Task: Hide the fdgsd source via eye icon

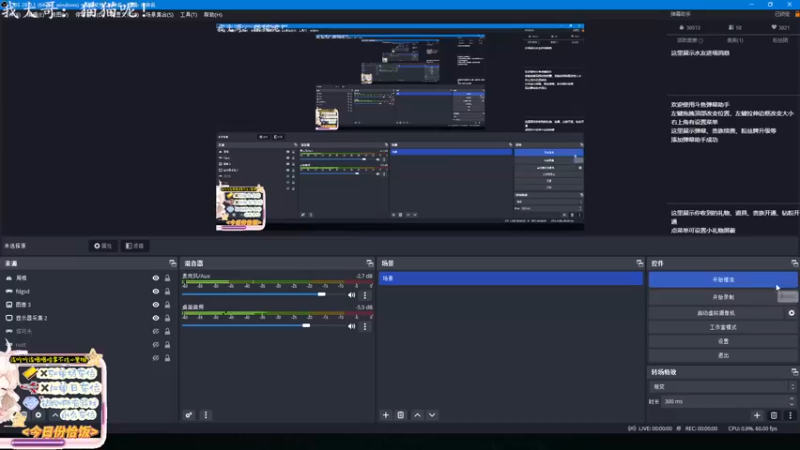Action: tap(156, 291)
